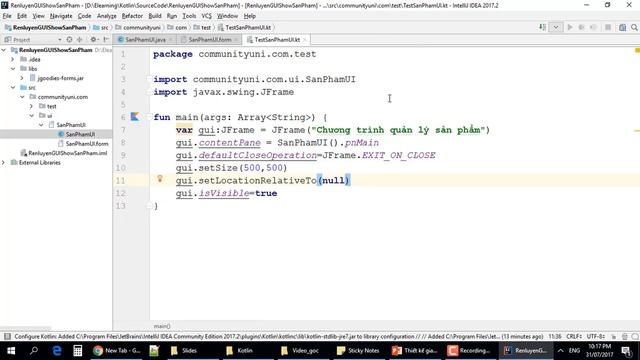Image resolution: width=640 pixels, height=360 pixels.
Task: Expand External Libraries node
Action: pos(4,162)
